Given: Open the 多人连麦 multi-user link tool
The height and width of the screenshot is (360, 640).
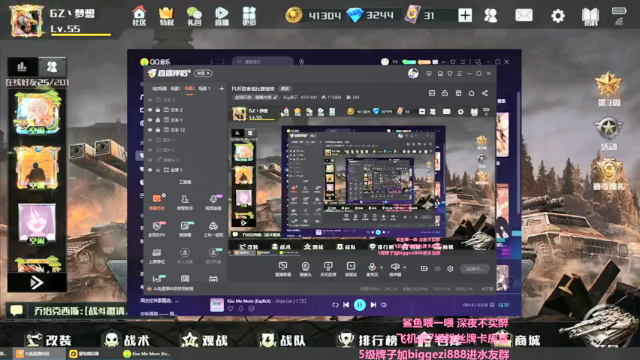Looking at the screenshot, I should point(184,256).
